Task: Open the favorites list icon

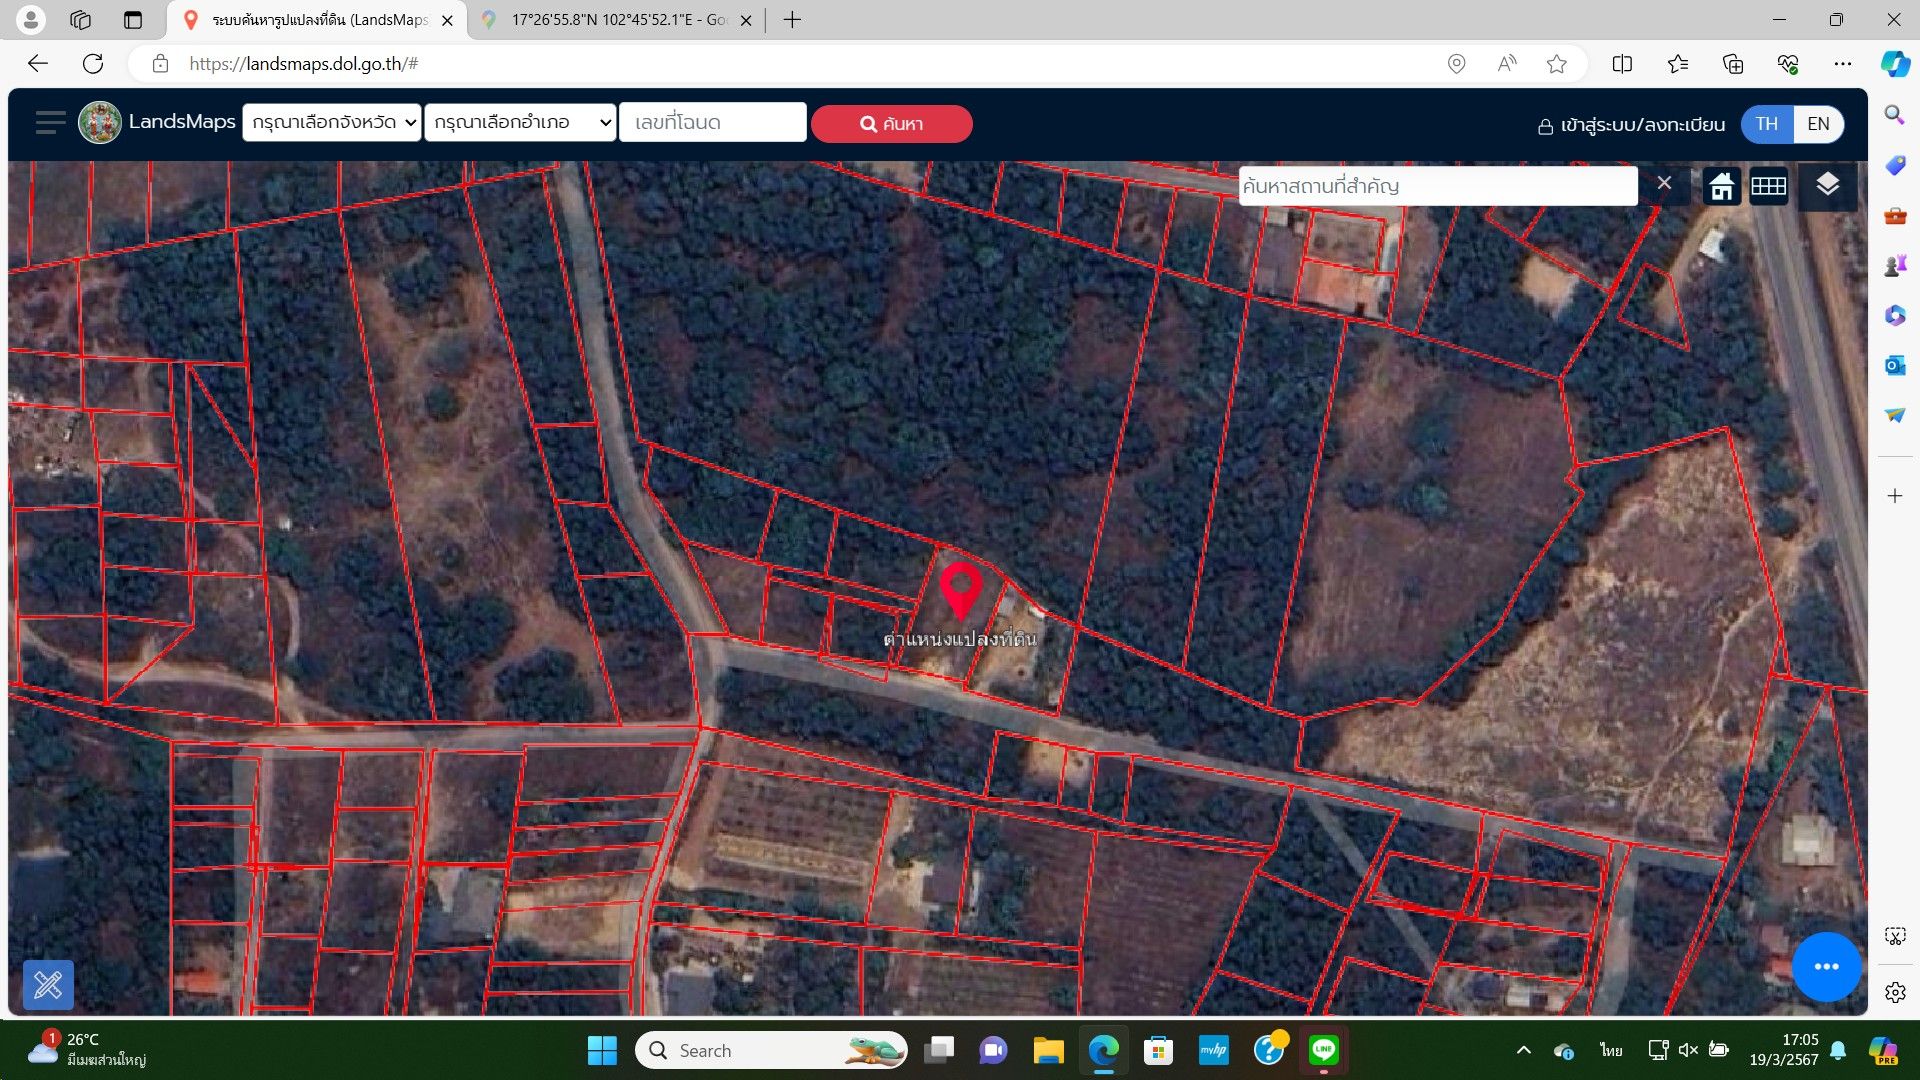Action: pyautogui.click(x=1678, y=64)
